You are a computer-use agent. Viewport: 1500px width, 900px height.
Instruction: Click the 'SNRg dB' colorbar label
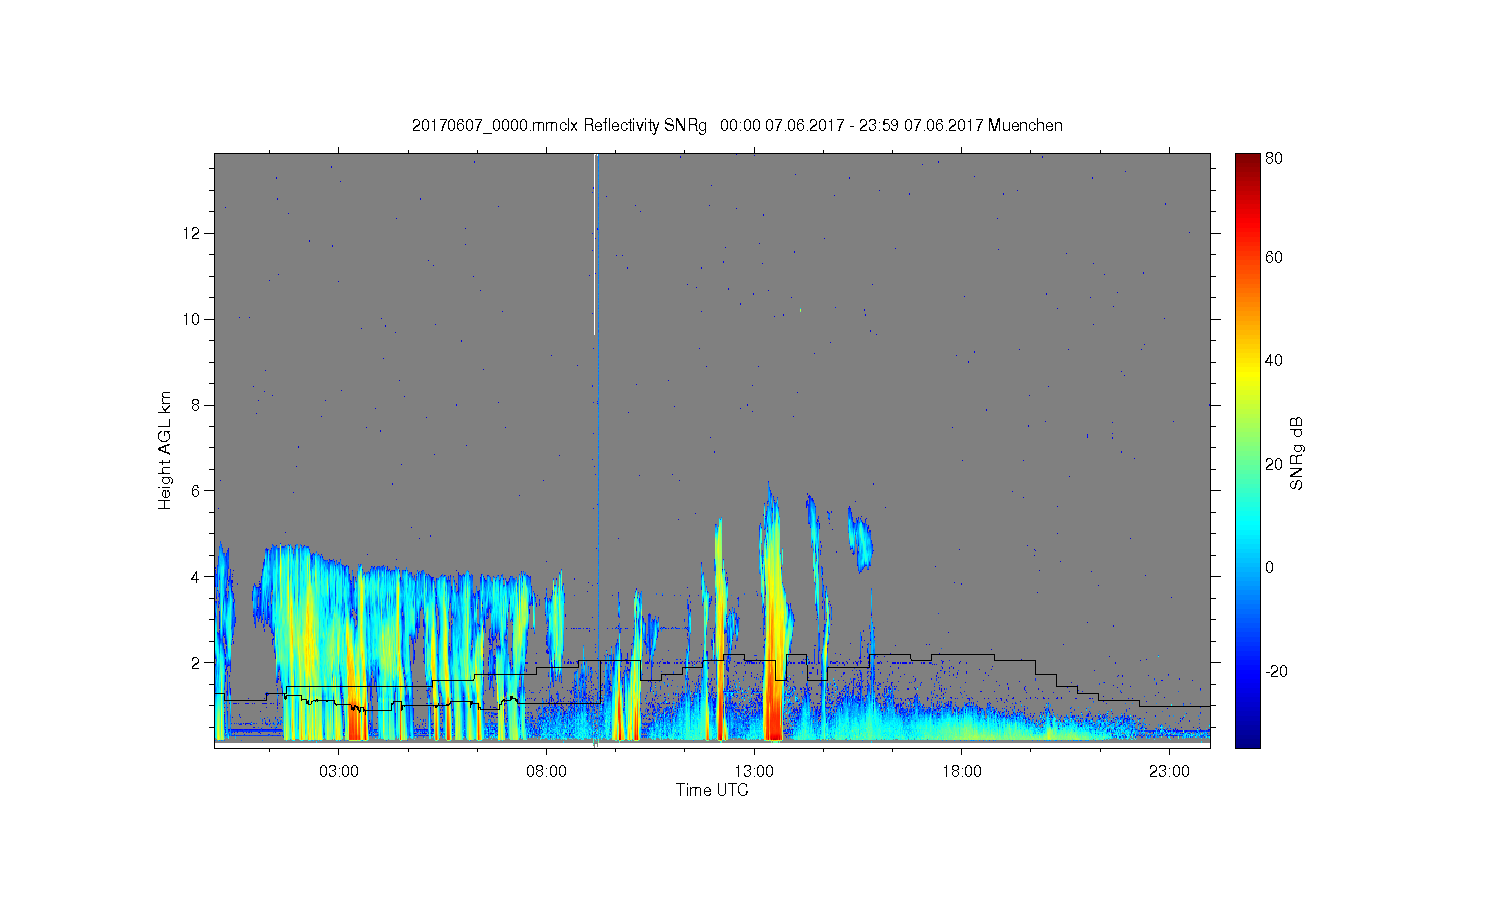[1297, 453]
